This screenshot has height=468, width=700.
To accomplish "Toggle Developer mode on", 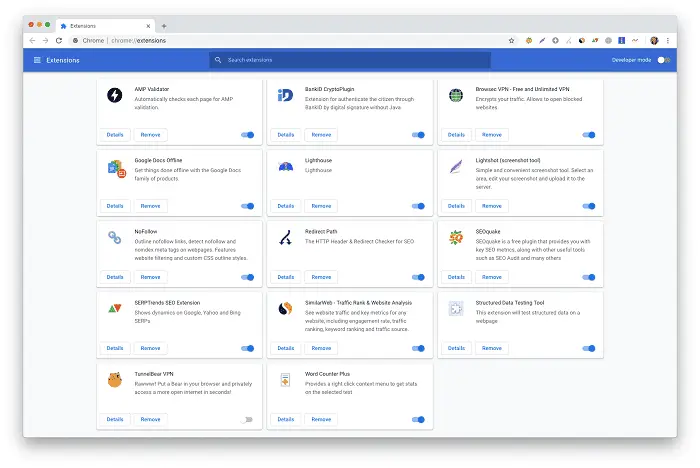I will (663, 60).
